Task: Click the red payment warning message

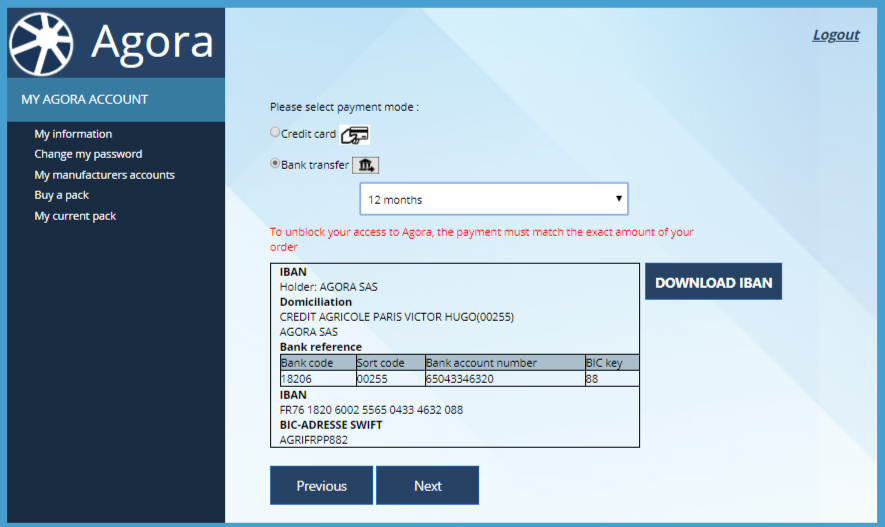Action: [481, 239]
